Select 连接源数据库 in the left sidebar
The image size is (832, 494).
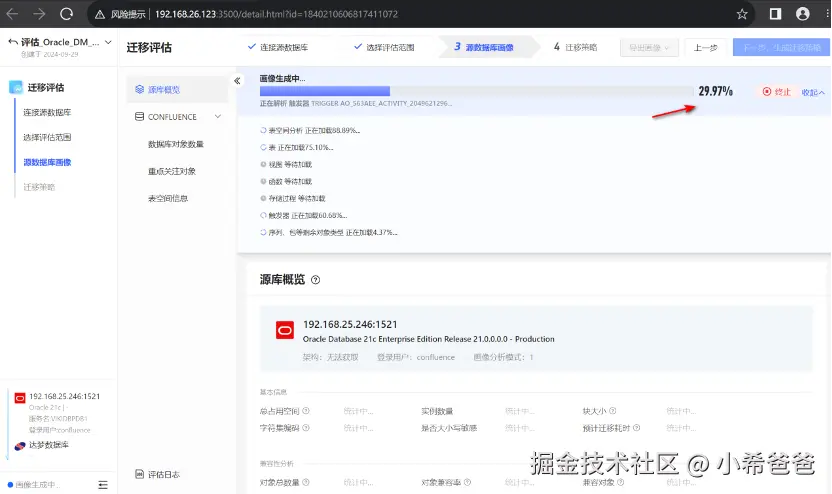click(x=47, y=112)
